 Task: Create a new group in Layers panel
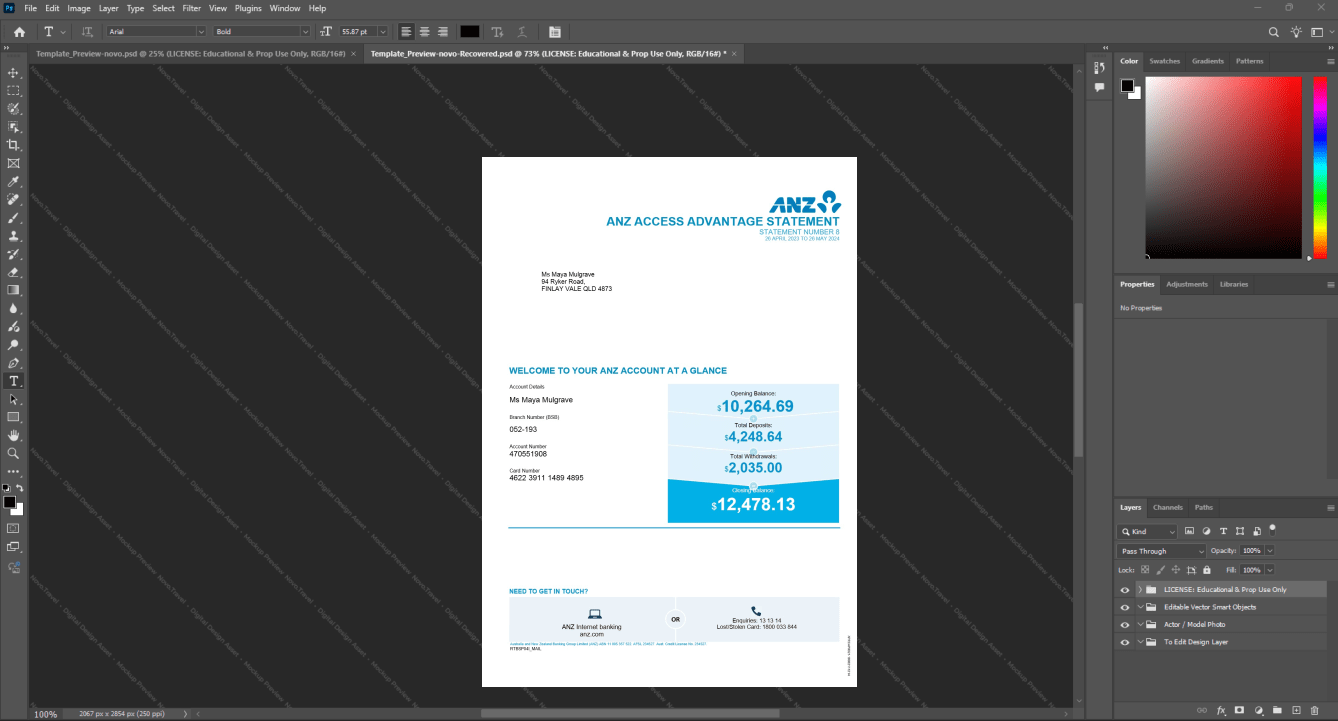(1277, 710)
